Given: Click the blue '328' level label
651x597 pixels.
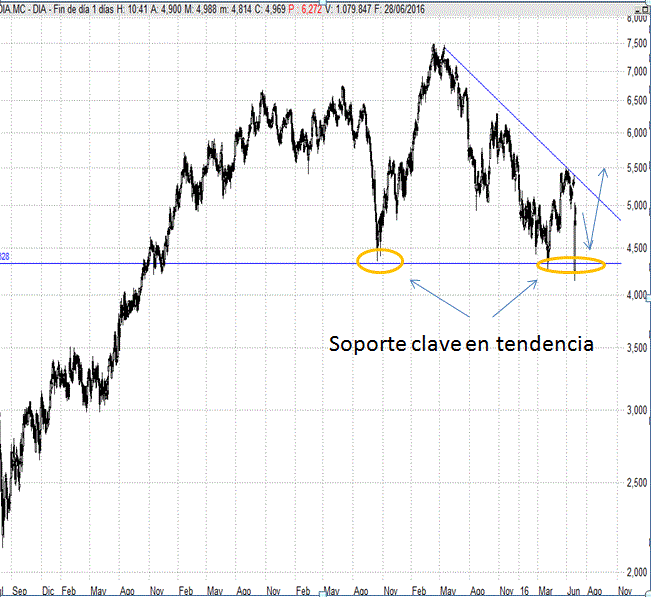Looking at the screenshot, I should (5, 256).
